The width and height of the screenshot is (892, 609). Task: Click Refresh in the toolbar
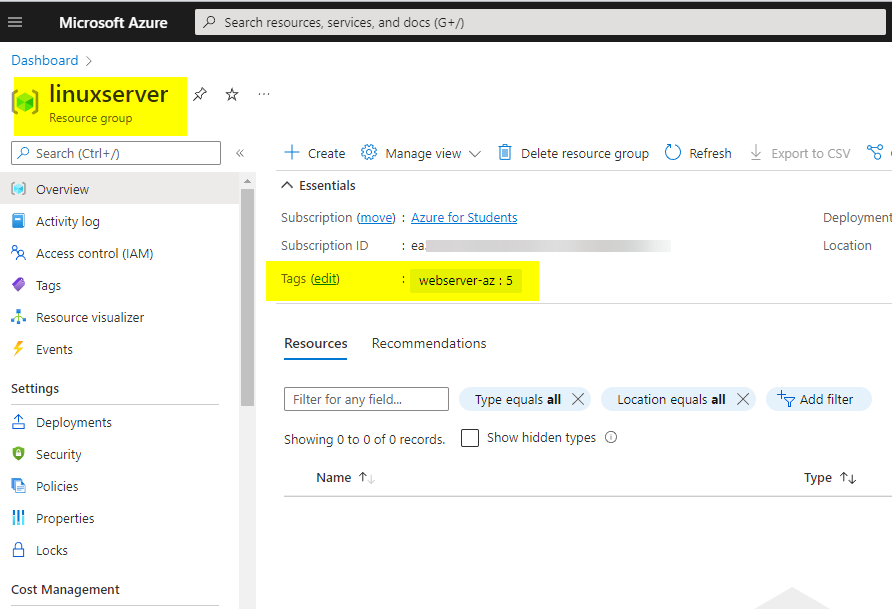(x=698, y=153)
